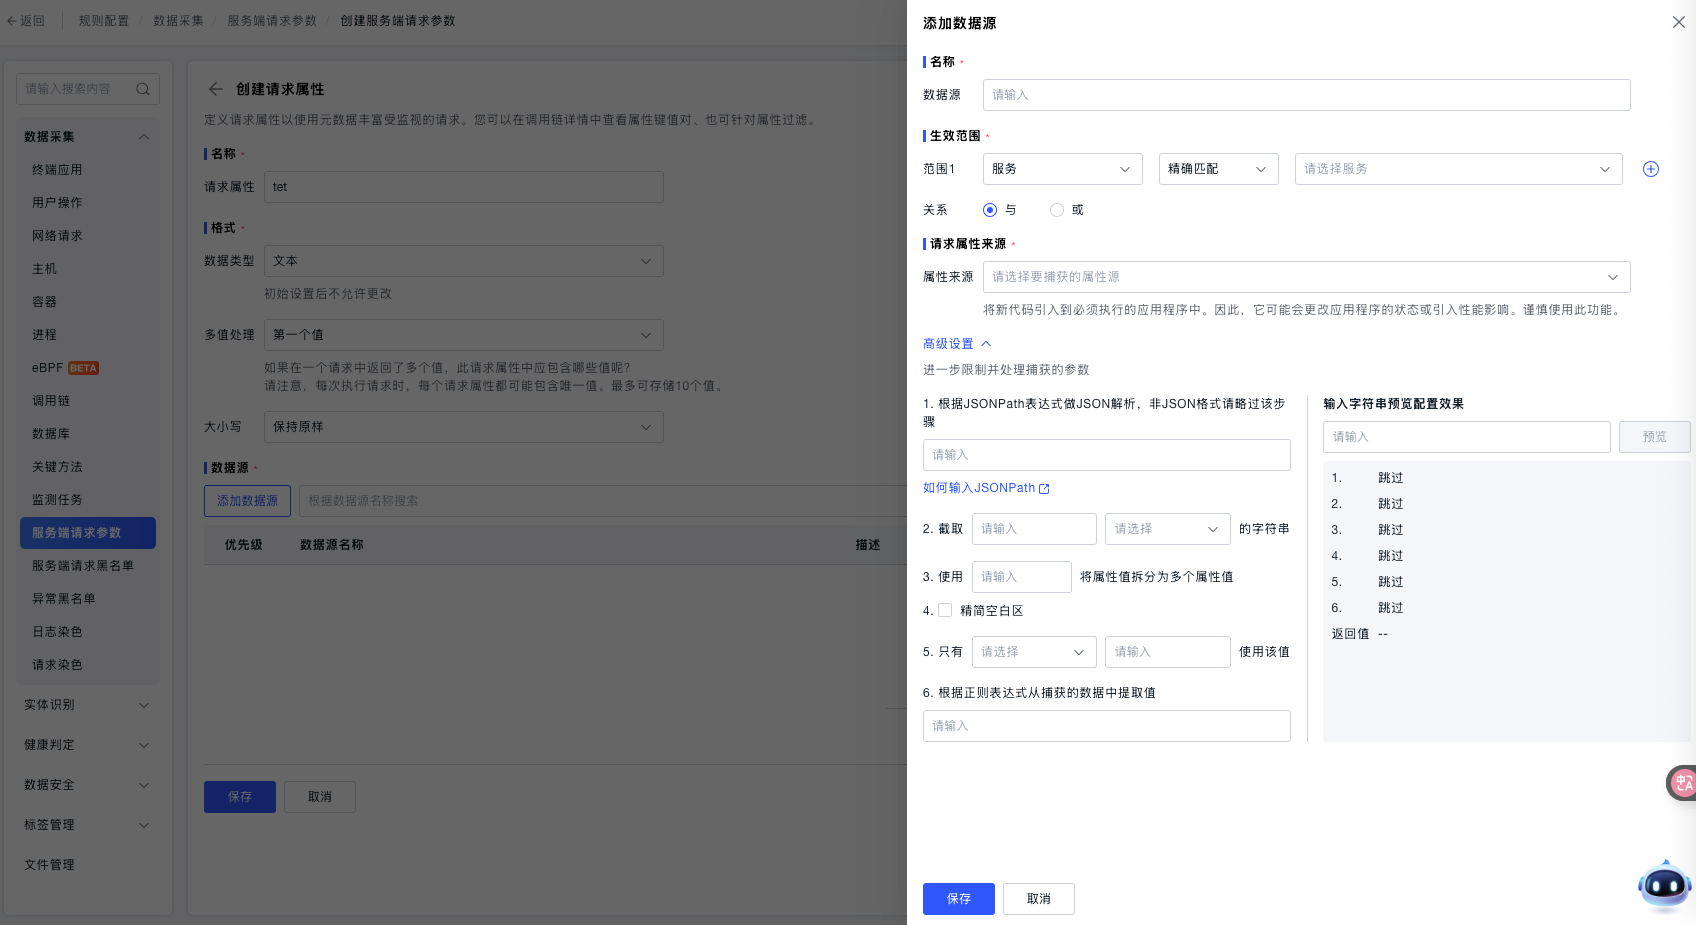Open 服务端请求黑名单 in the sidebar
This screenshot has height=925, width=1696.
[83, 566]
